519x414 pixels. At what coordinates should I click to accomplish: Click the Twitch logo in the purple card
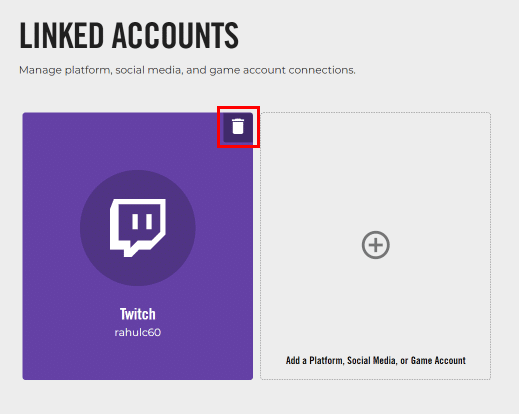(x=138, y=228)
